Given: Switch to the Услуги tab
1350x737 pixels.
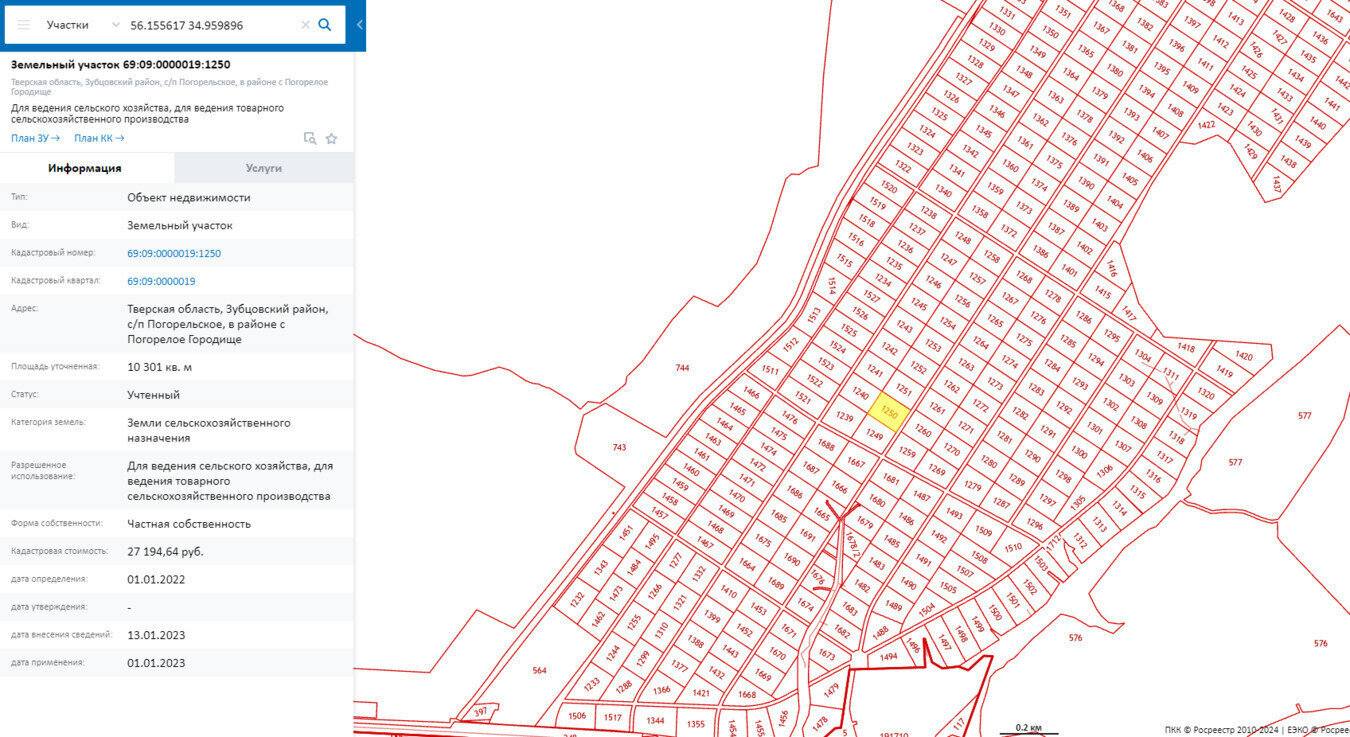Looking at the screenshot, I should coord(264,168).
